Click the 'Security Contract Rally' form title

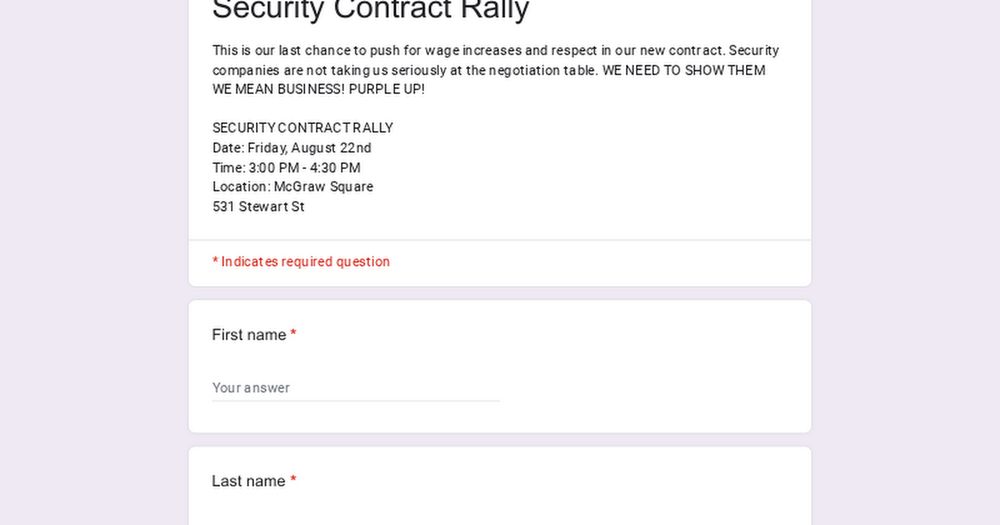371,10
